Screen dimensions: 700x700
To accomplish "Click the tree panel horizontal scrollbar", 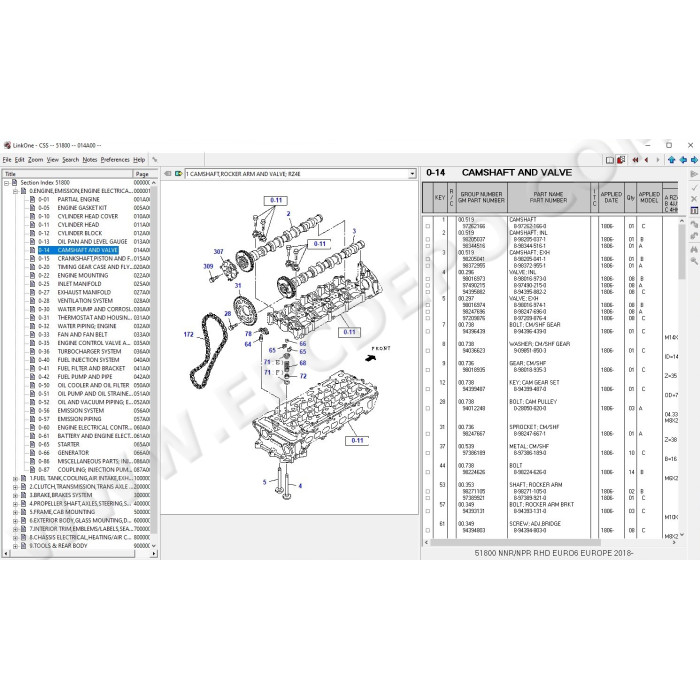I will point(79,554).
